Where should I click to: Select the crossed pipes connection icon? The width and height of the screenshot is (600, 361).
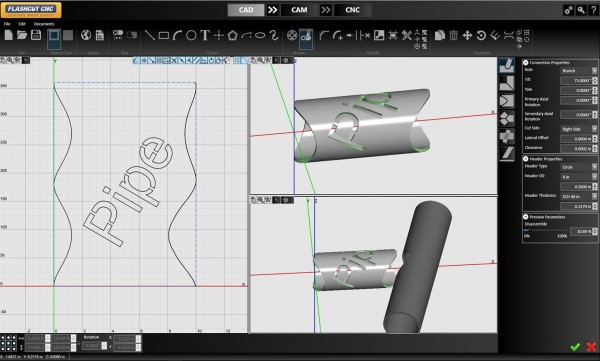pyautogui.click(x=507, y=136)
